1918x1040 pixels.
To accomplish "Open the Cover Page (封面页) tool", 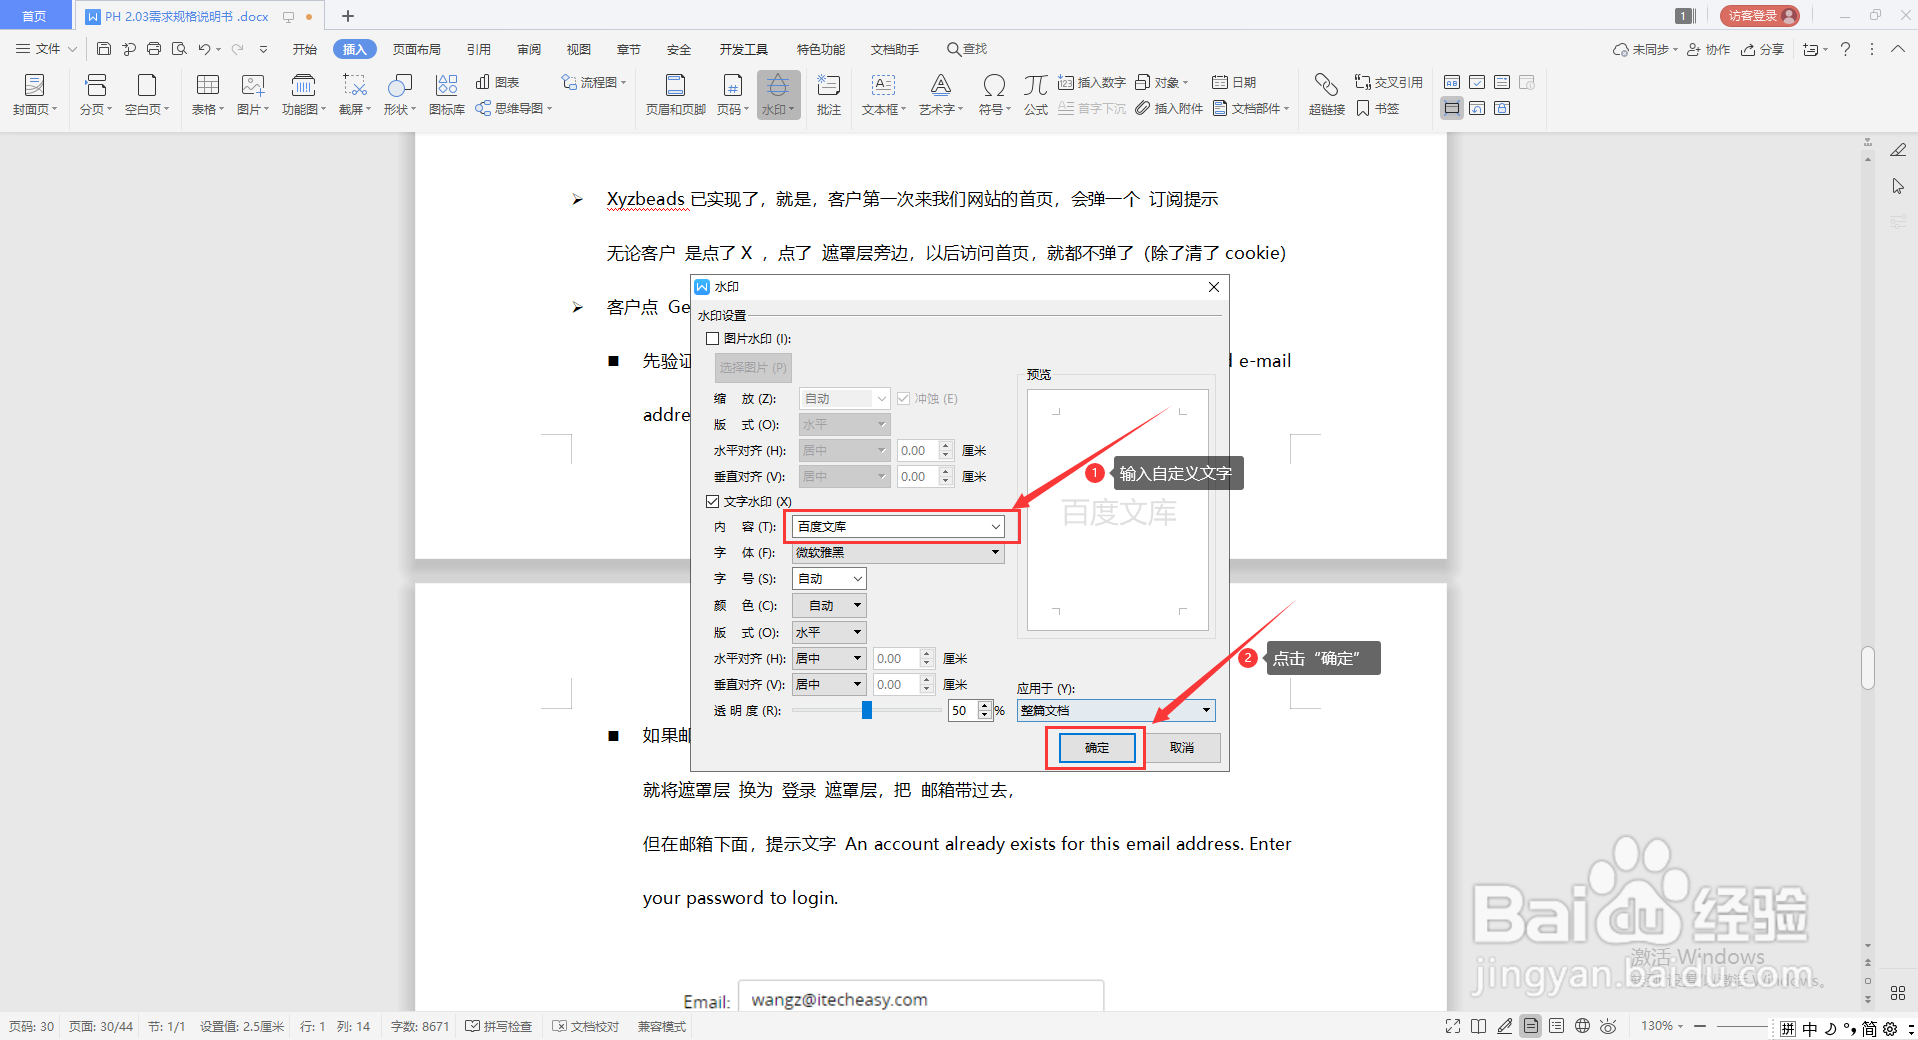I will click(x=34, y=95).
